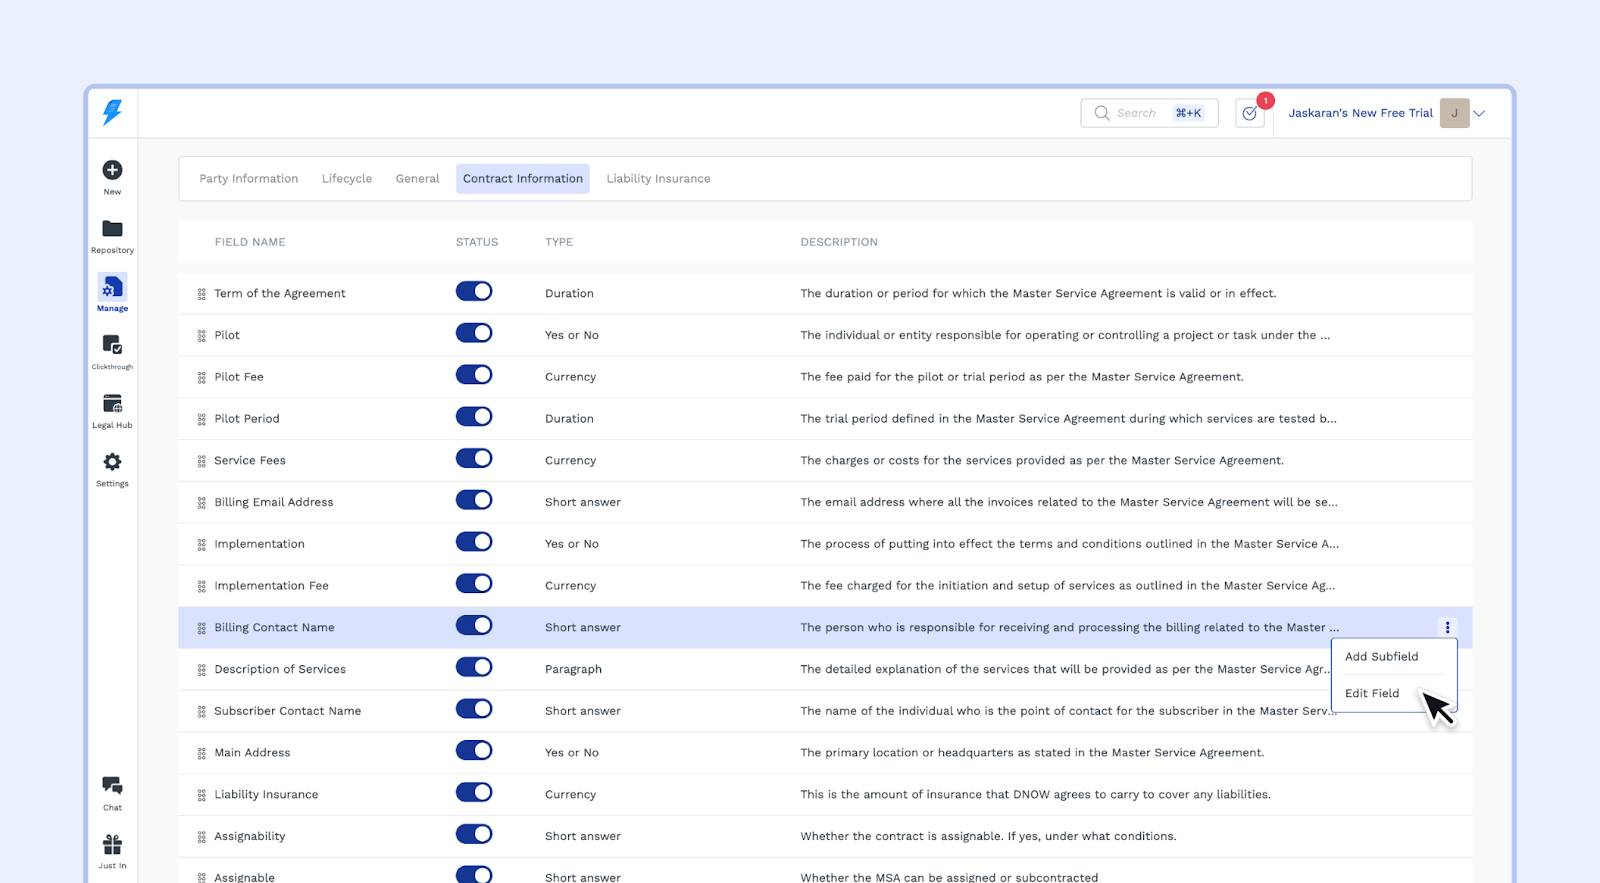
Task: Toggle the Liability Insurance field status
Action: click(x=474, y=793)
